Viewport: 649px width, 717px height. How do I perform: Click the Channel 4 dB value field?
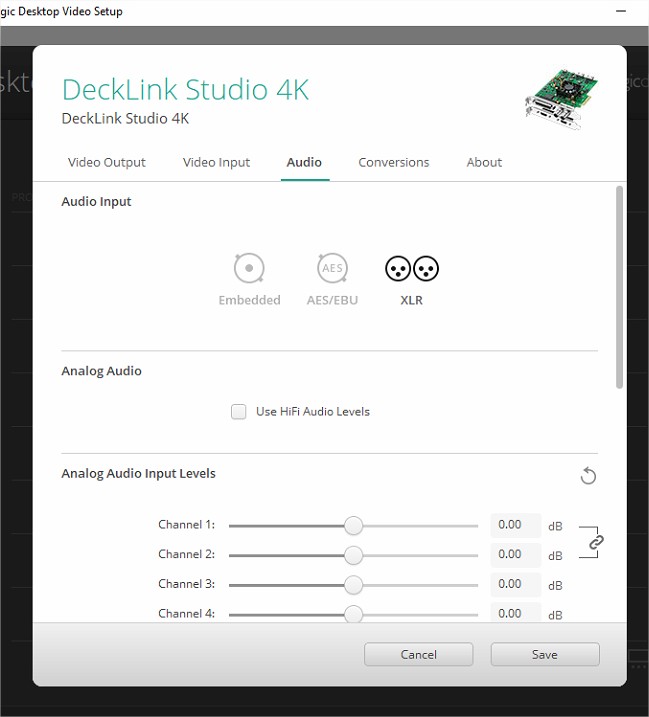pyautogui.click(x=516, y=613)
